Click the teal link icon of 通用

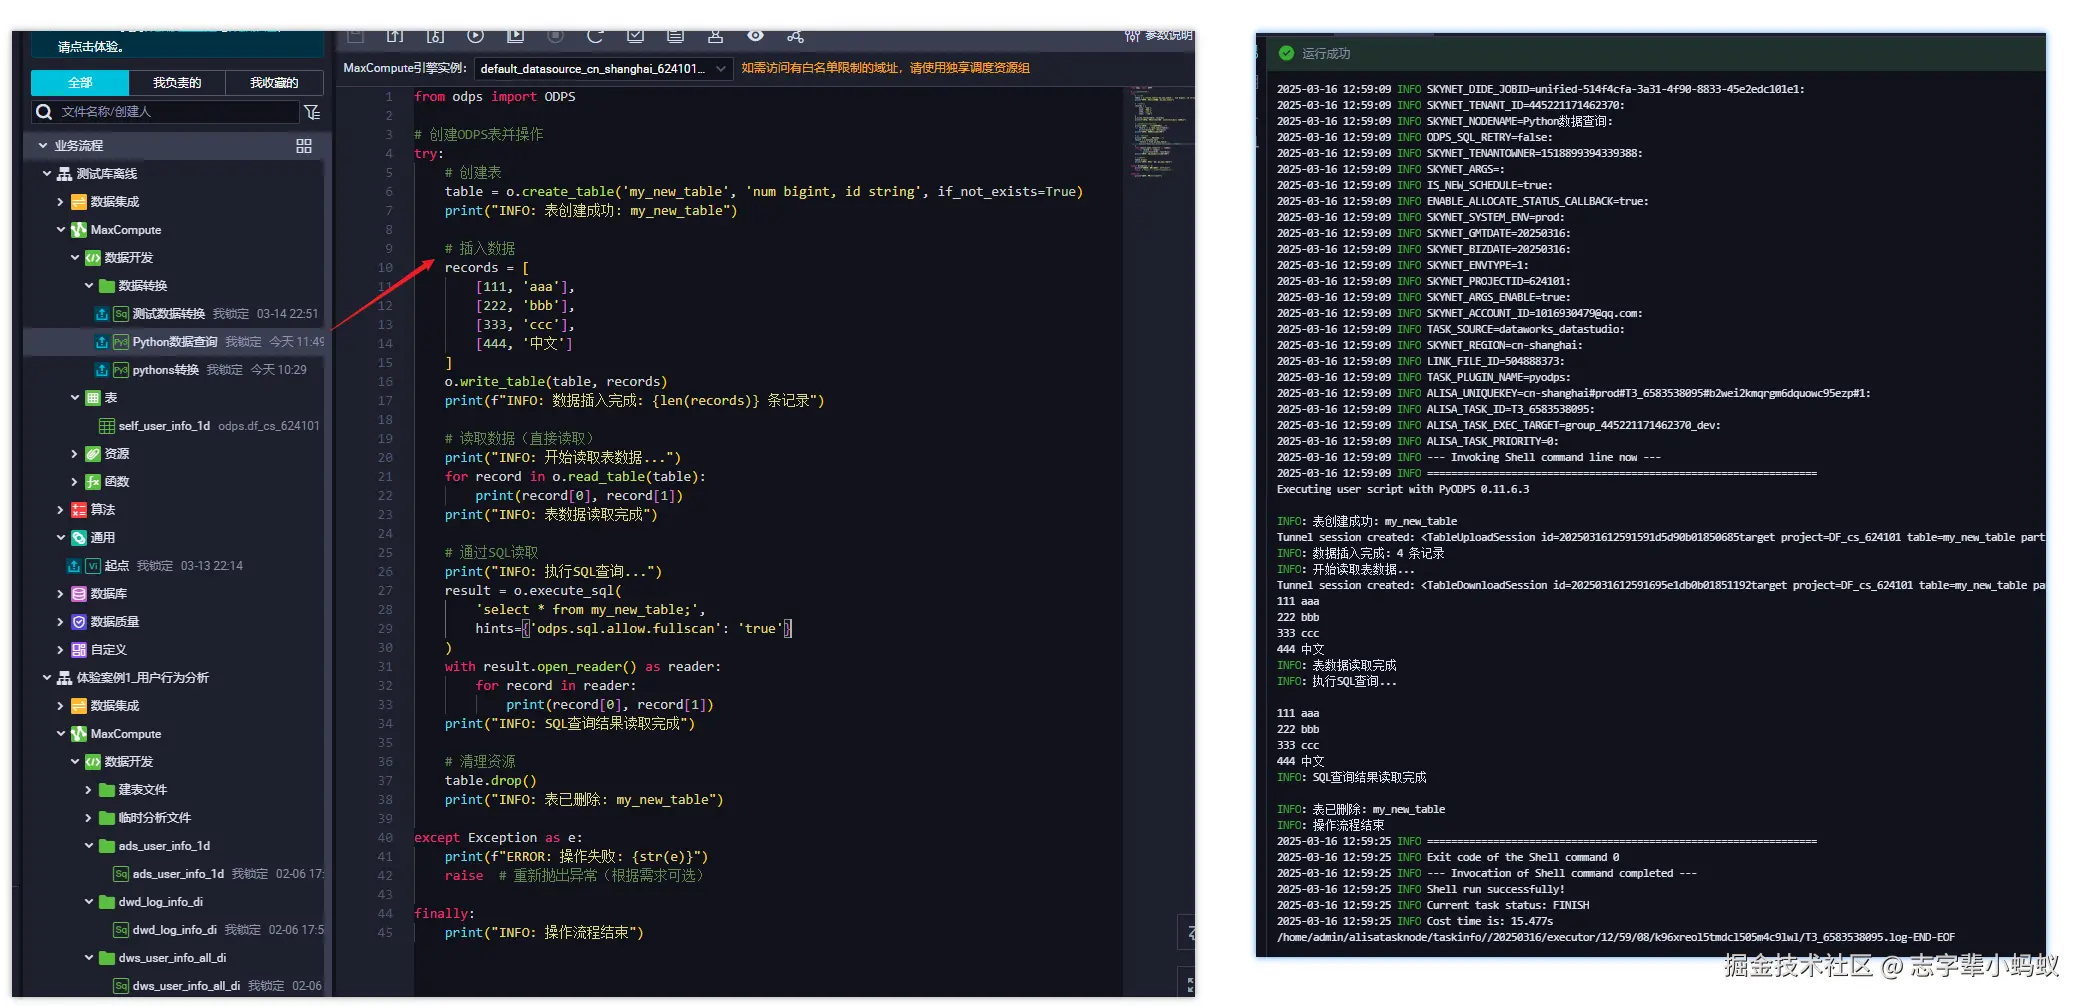79,538
